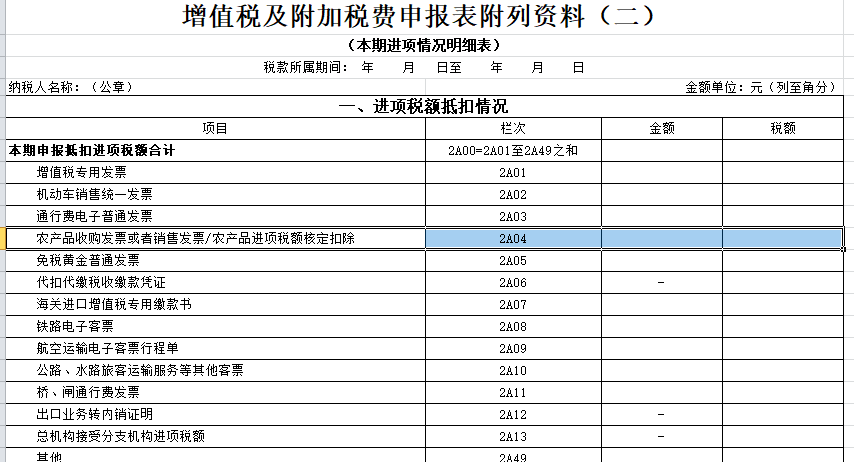The width and height of the screenshot is (854, 462).
Task: Select the 通行费电子普通发票 cell
Action: (x=215, y=216)
